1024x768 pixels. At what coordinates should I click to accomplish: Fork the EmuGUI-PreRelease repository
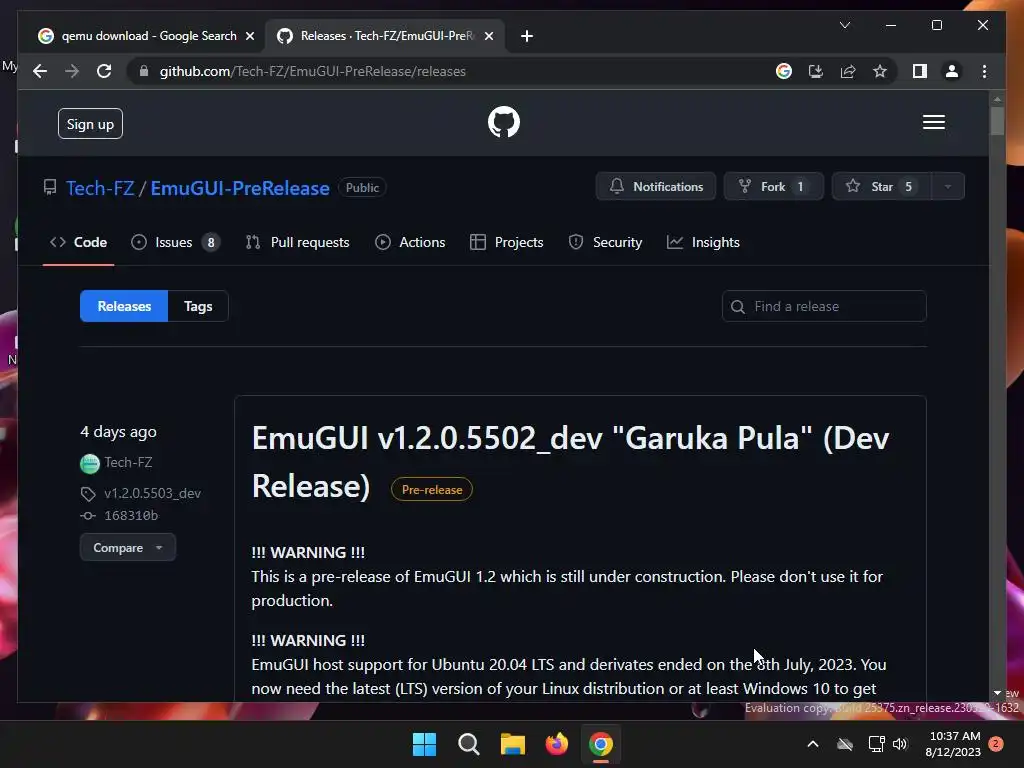[x=774, y=187]
